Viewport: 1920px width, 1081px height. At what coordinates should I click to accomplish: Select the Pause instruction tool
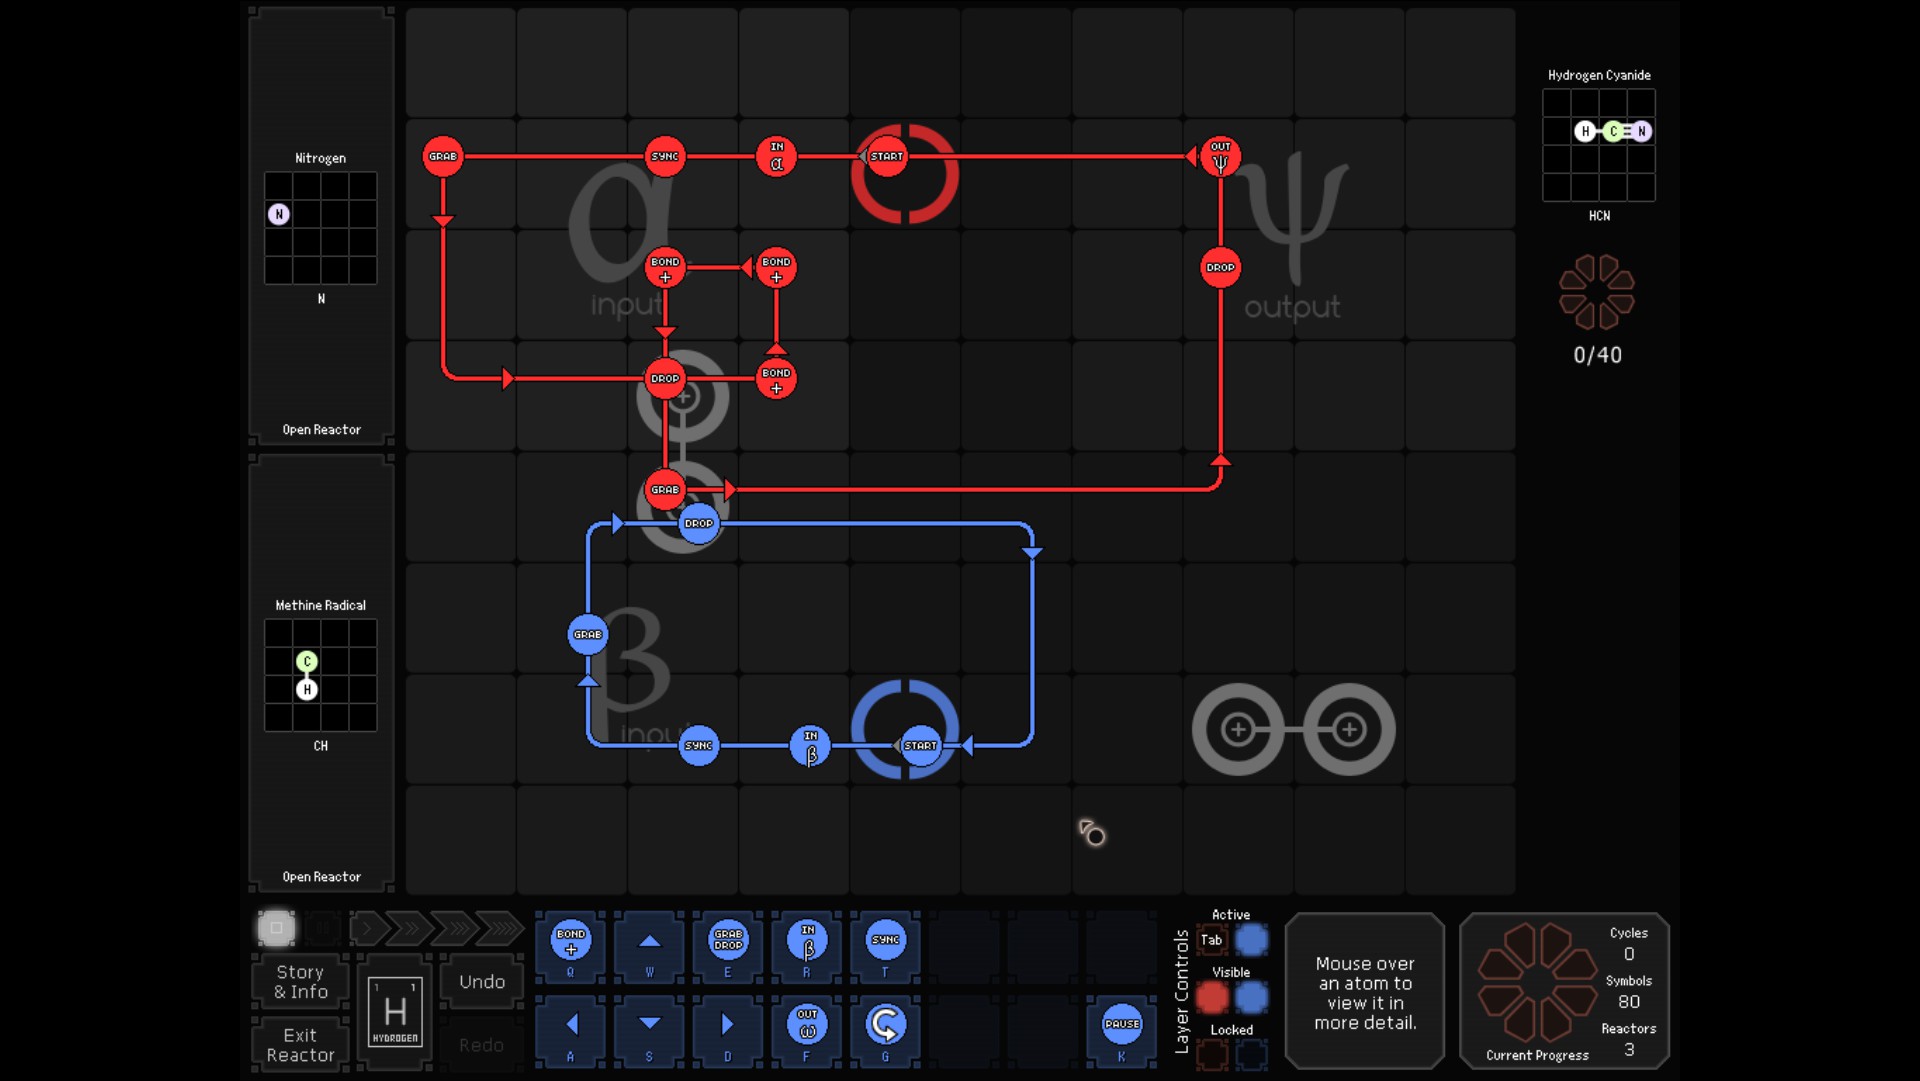click(x=1121, y=1024)
